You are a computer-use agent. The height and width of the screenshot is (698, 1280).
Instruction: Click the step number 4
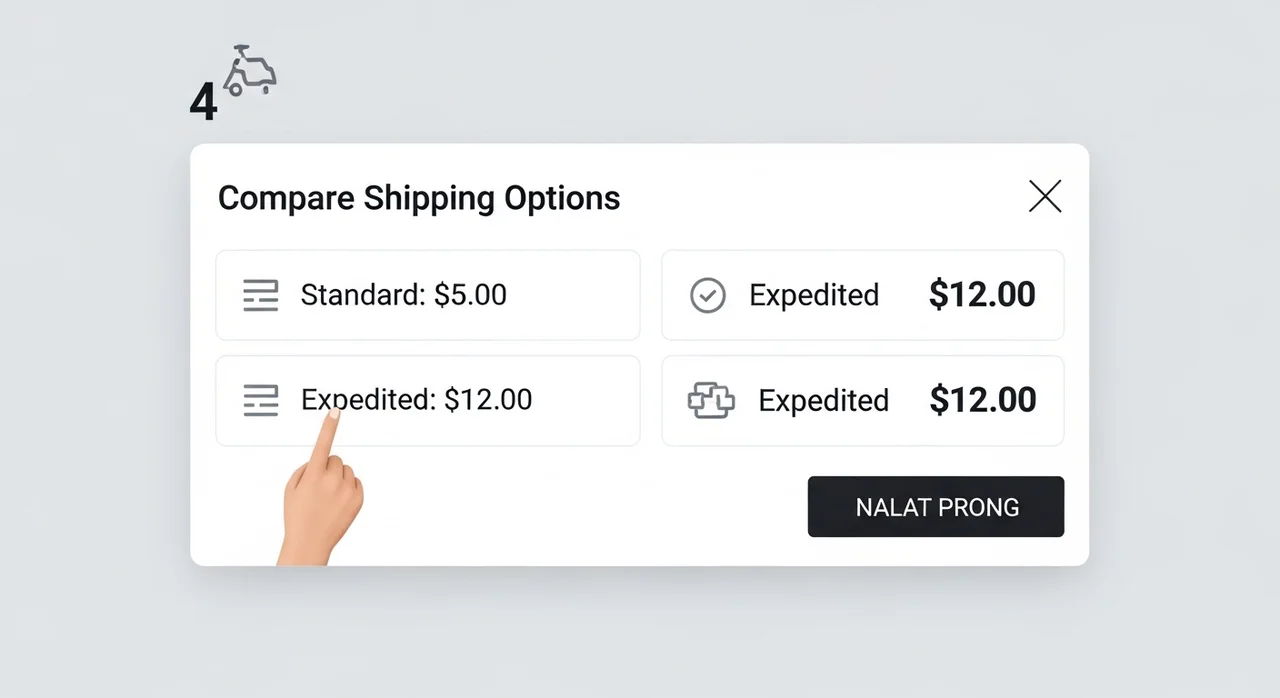(203, 102)
